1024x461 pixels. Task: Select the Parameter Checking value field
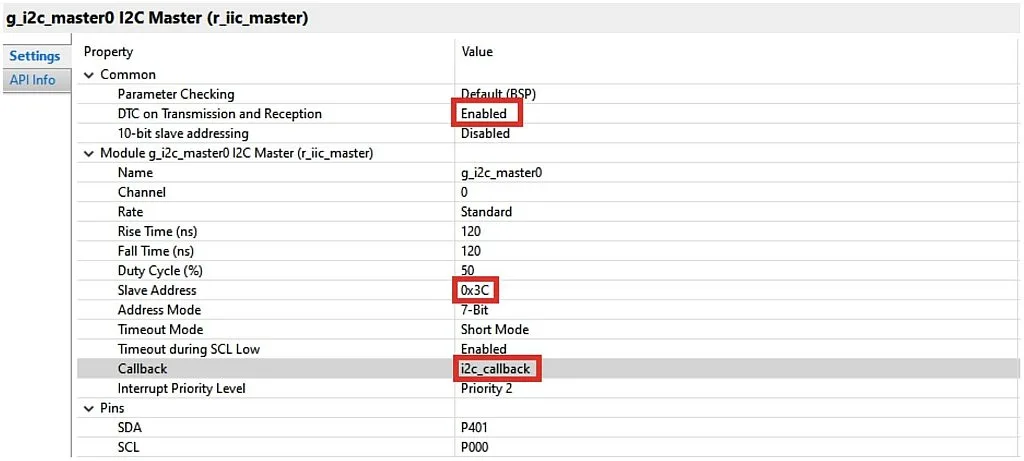click(x=498, y=94)
